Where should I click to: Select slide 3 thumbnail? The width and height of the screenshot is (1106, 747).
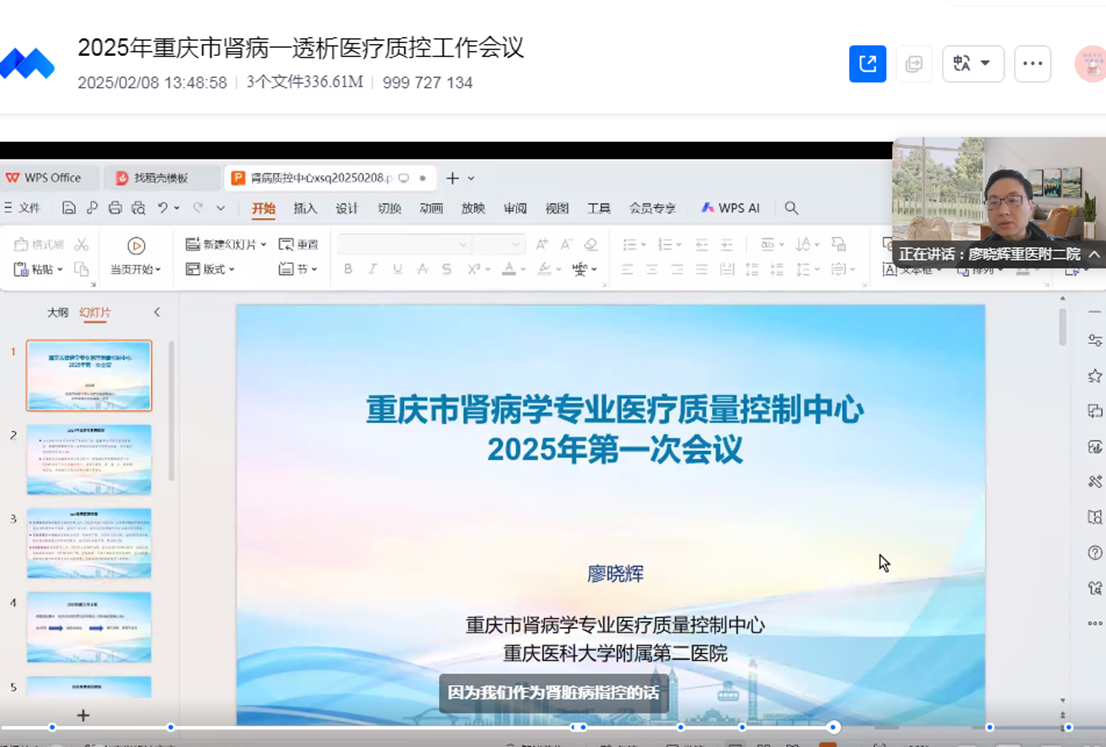tap(89, 543)
